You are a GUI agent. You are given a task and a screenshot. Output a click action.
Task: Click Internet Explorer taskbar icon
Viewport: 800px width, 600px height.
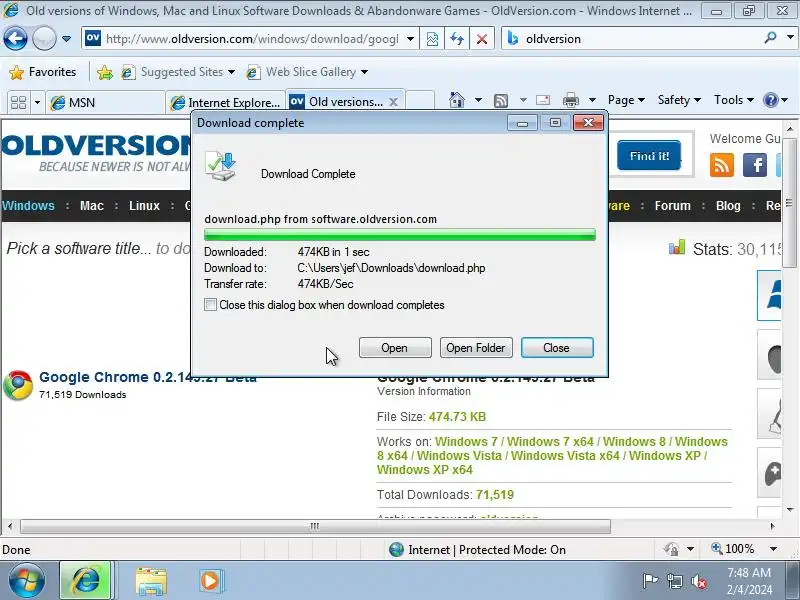tap(85, 581)
